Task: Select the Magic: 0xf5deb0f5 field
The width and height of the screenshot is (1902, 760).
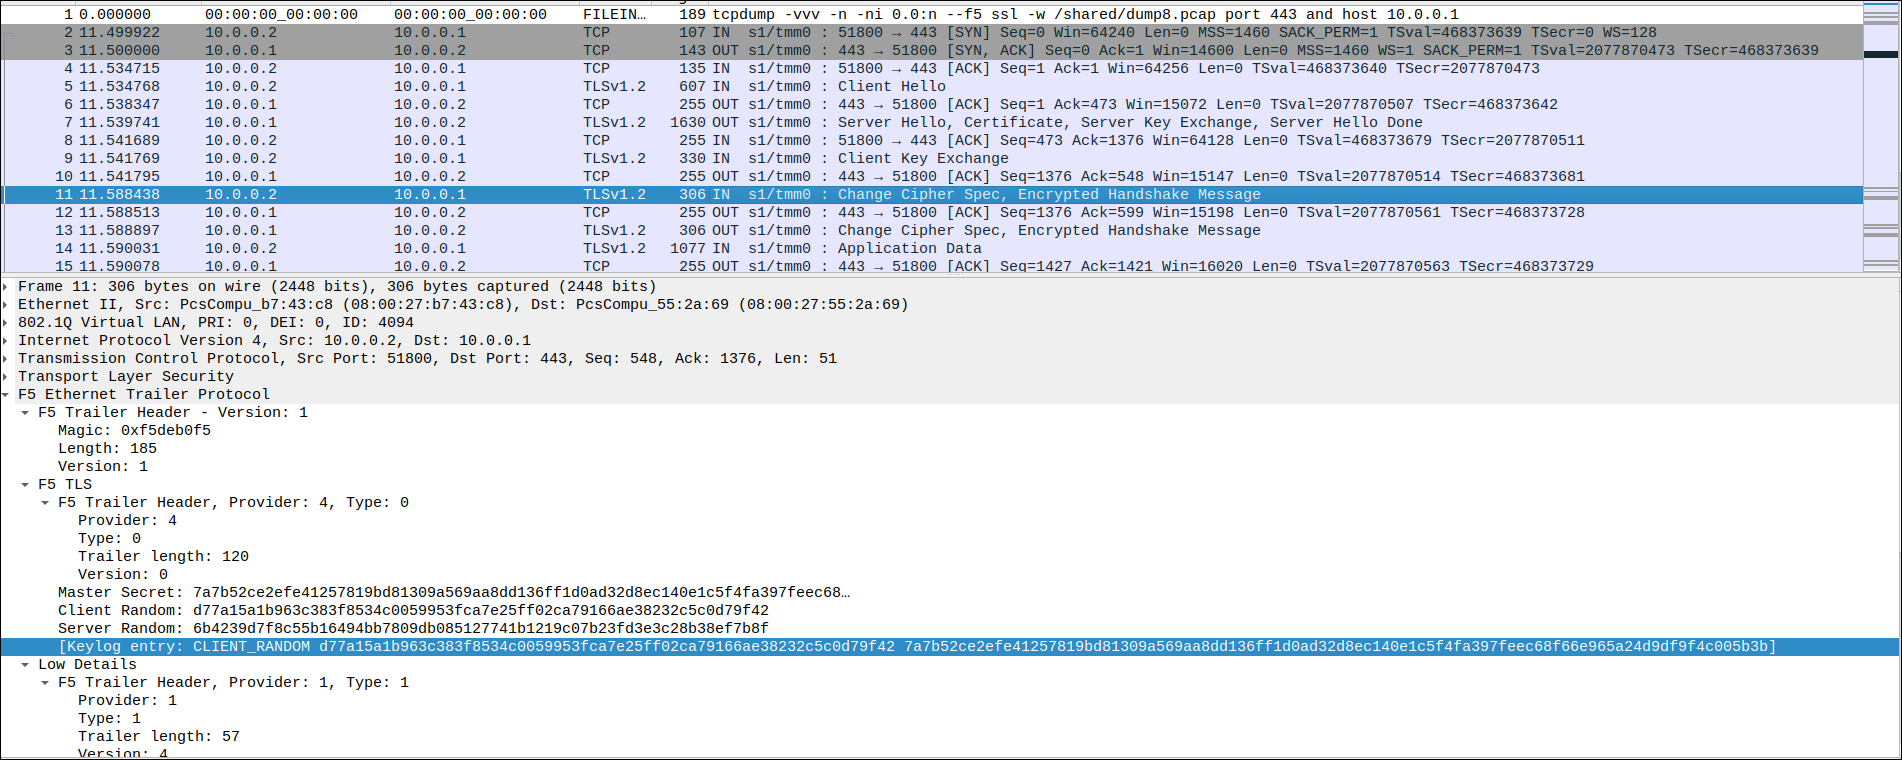Action: (x=134, y=431)
